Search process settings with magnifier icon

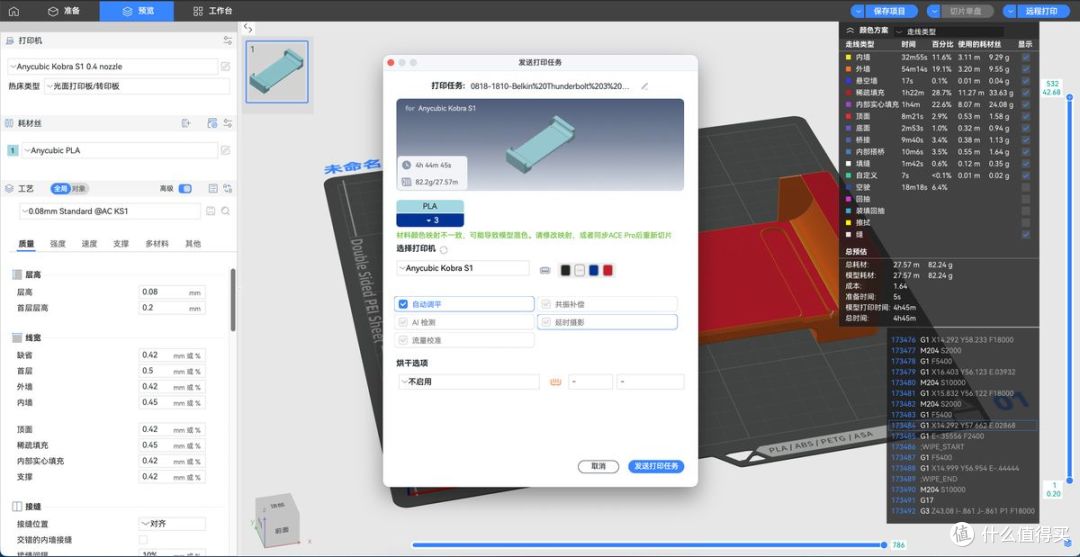point(225,211)
